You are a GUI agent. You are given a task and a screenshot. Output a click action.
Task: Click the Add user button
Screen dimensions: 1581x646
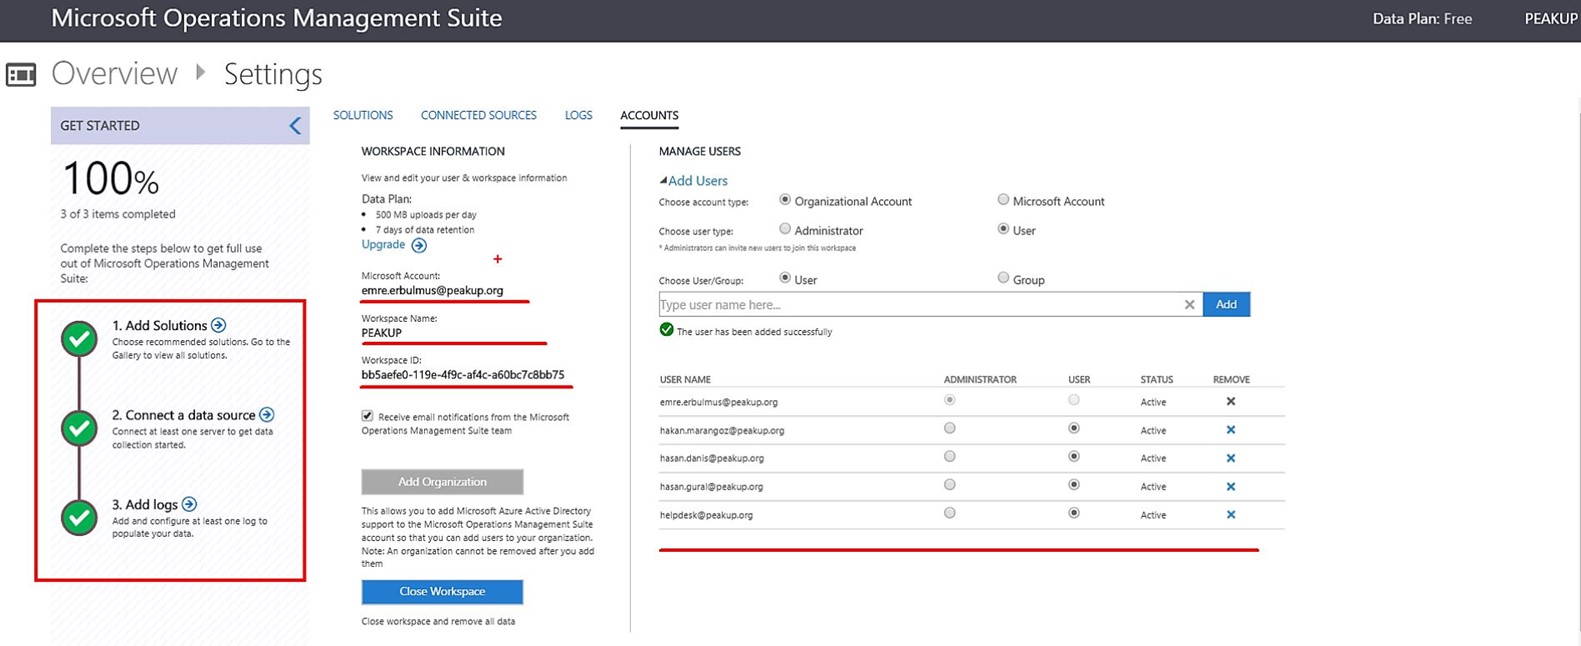pos(1226,305)
